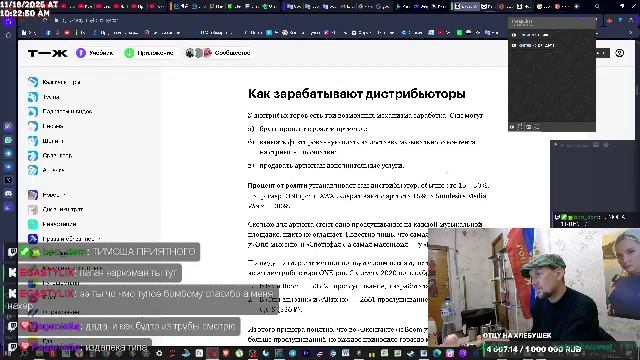Click the green Приложение icon
640x360 pixels.
tap(129, 53)
